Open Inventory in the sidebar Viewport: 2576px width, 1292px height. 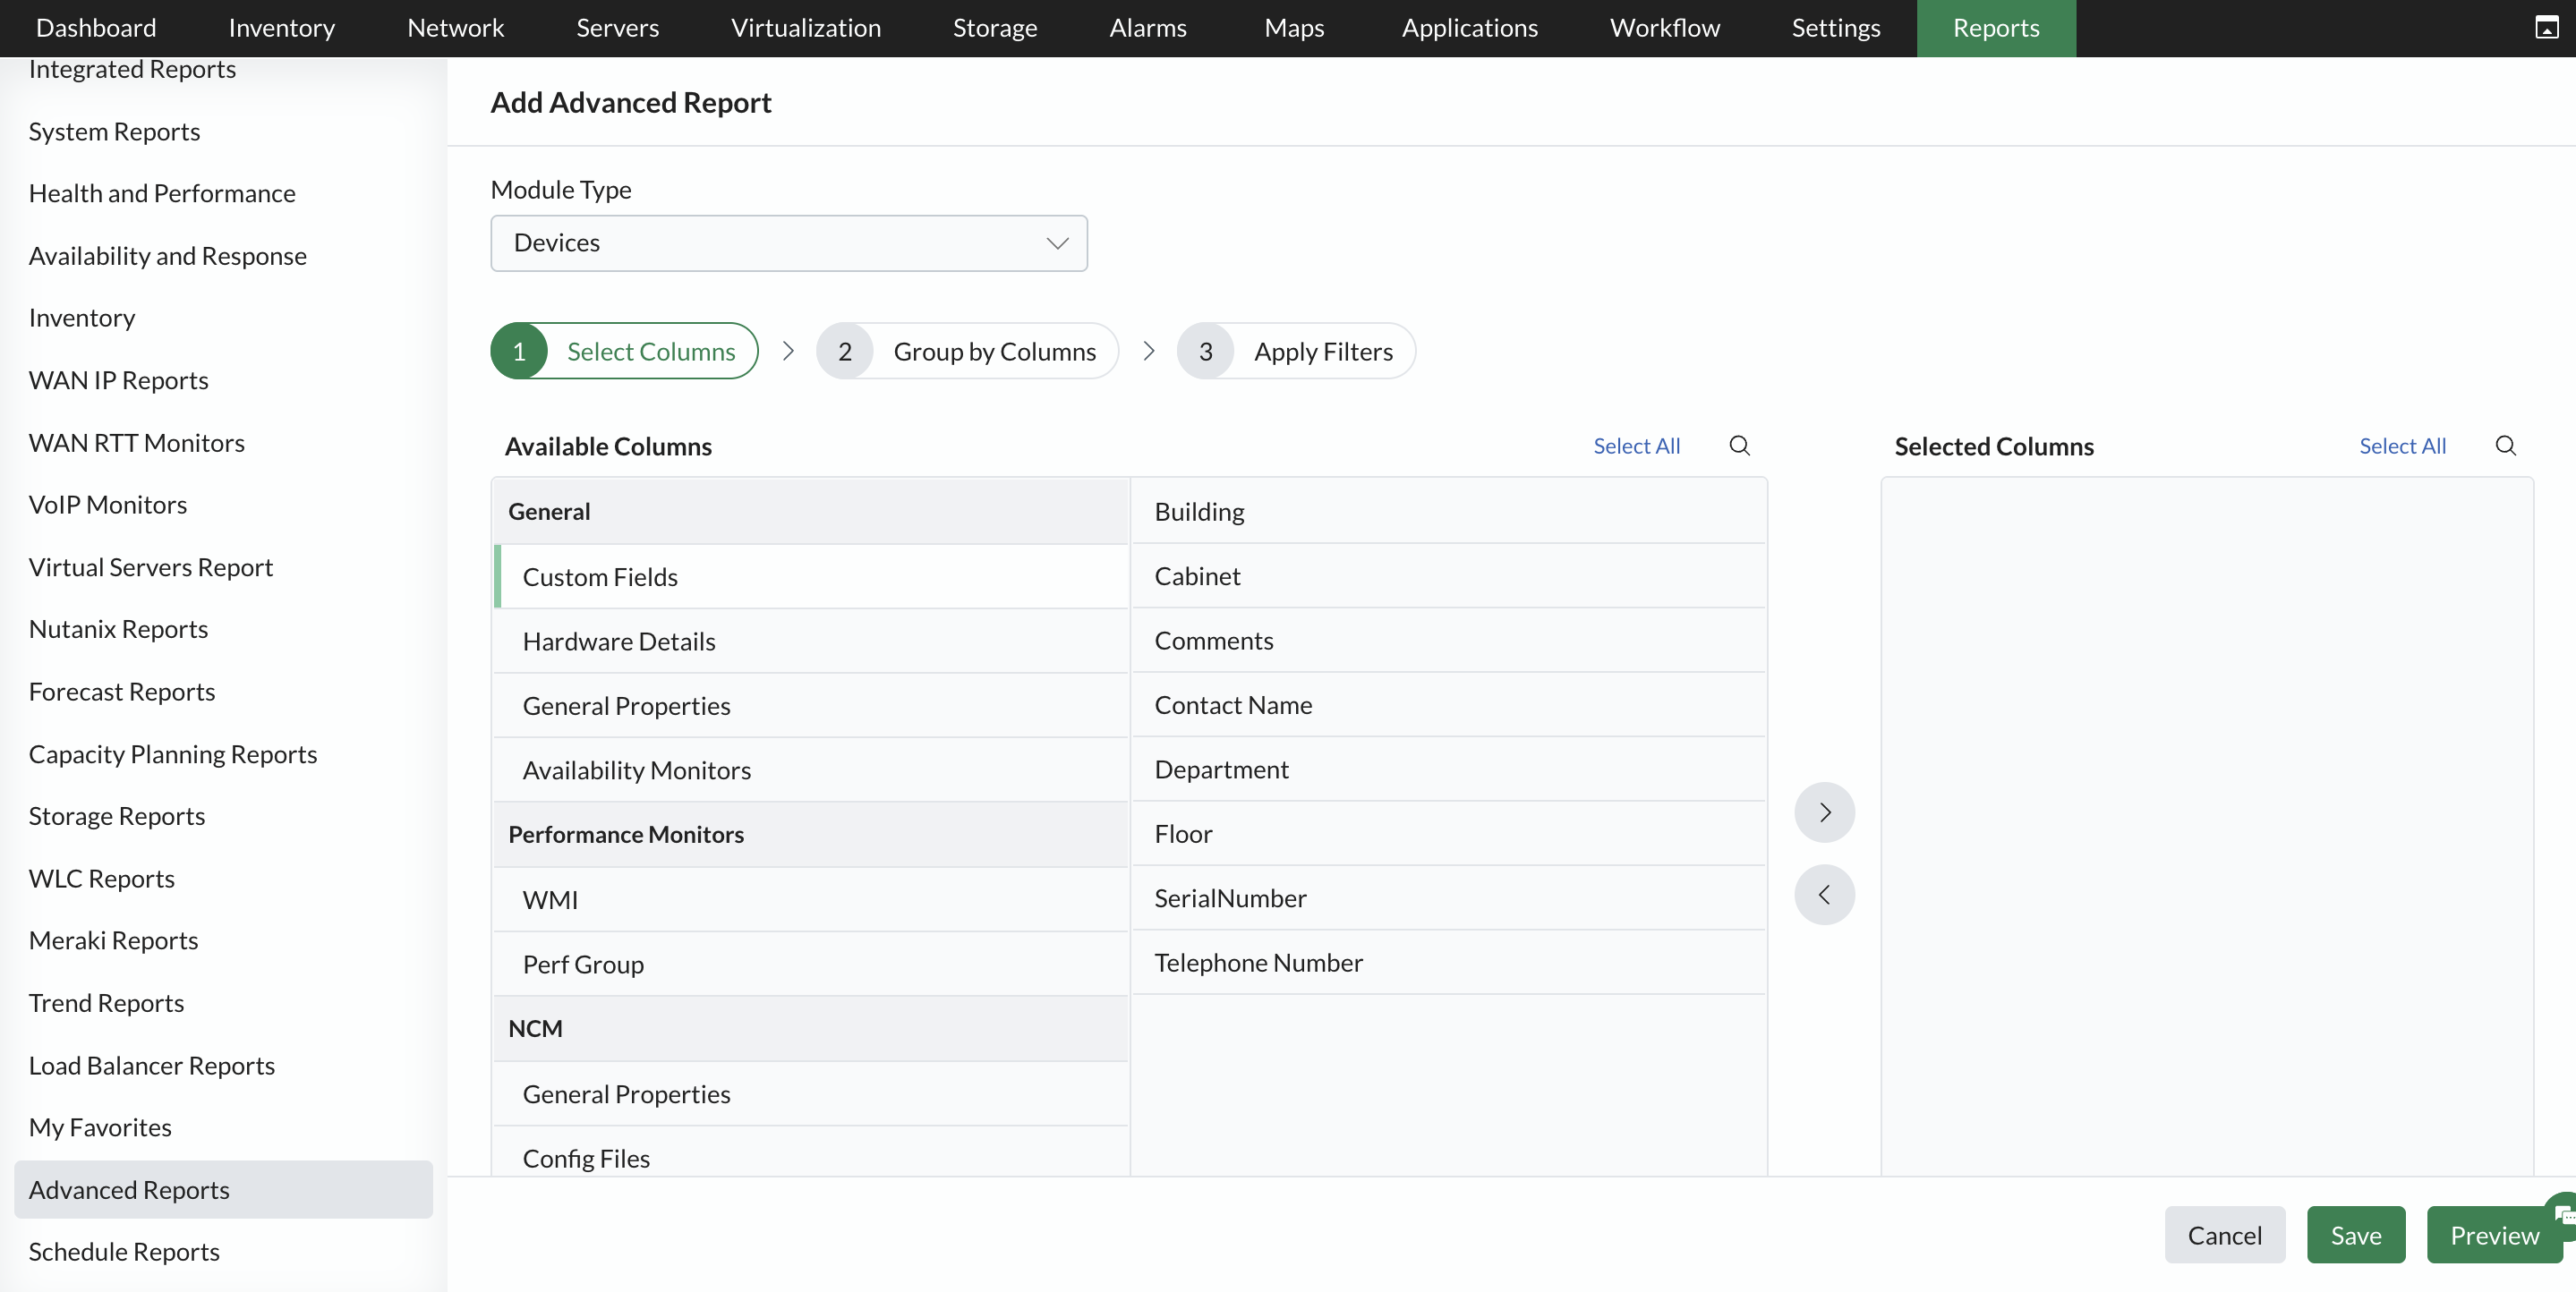(82, 318)
